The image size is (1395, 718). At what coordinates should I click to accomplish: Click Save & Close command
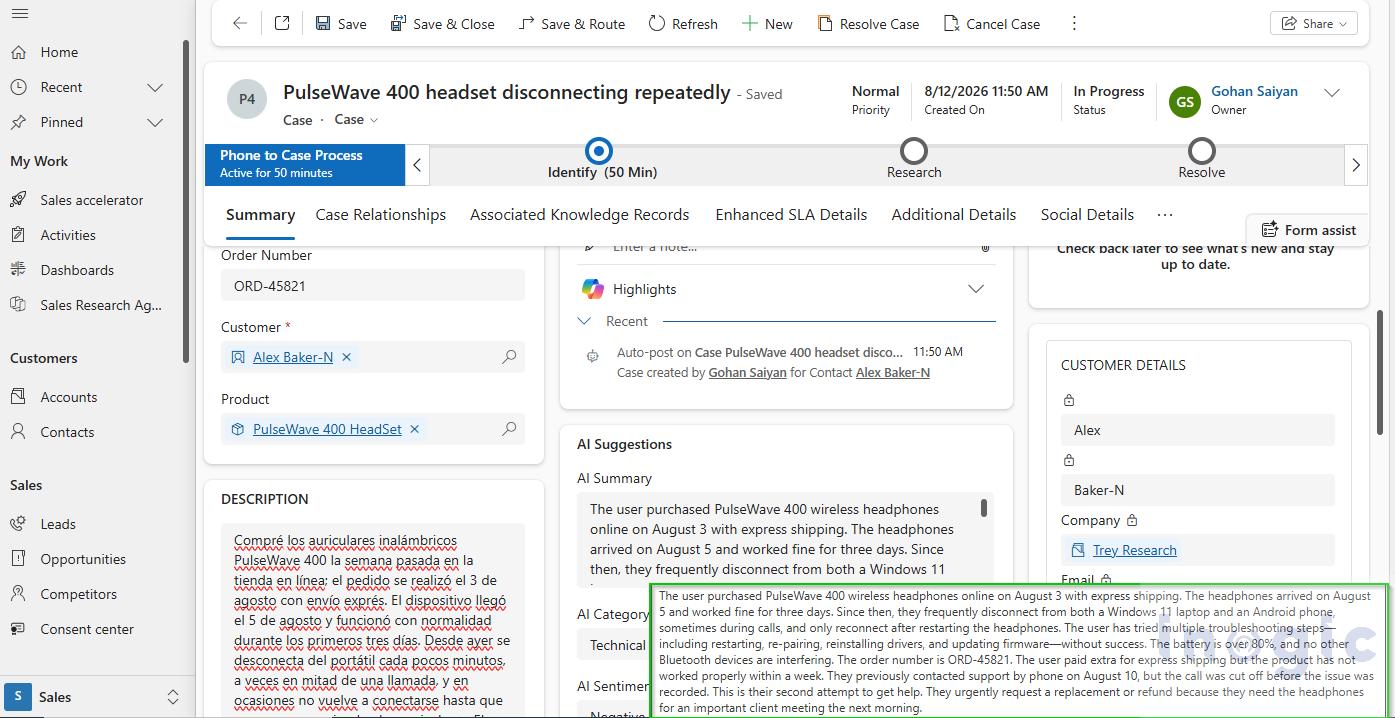pos(443,24)
